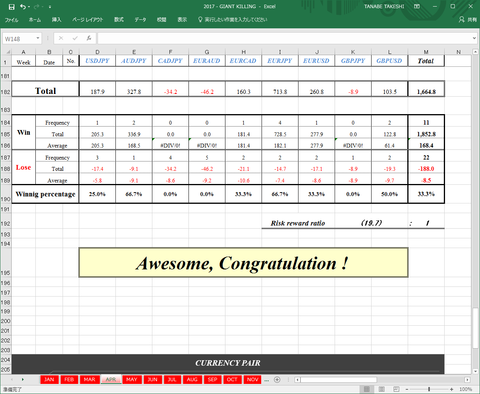Switch to the NOV sheet tab
480x394 pixels.
253,380
